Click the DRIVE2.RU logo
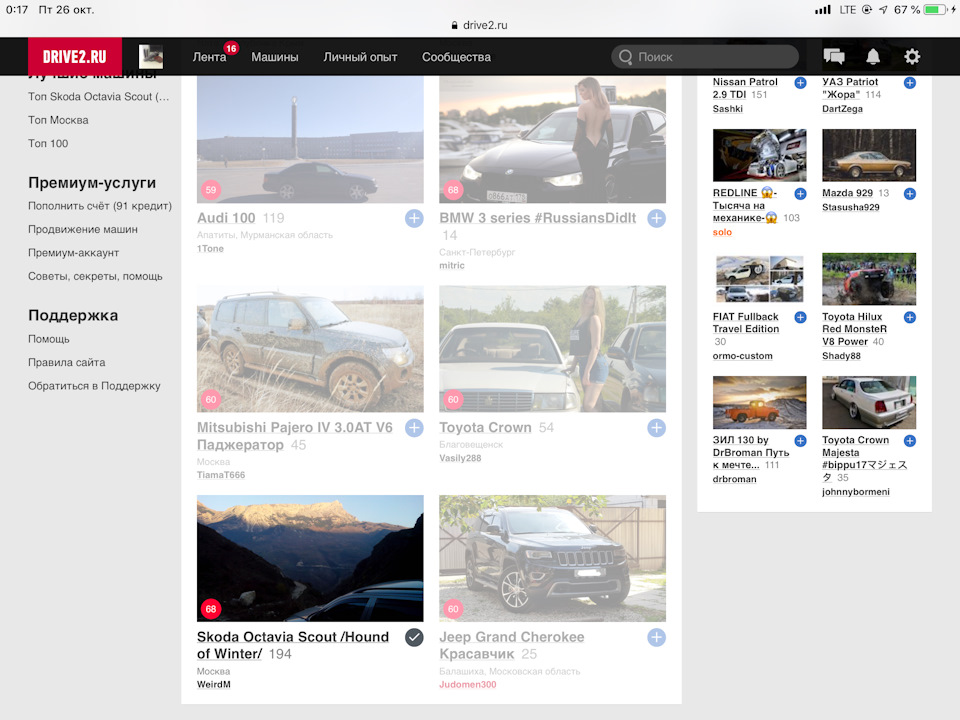The height and width of the screenshot is (720, 960). coord(75,57)
